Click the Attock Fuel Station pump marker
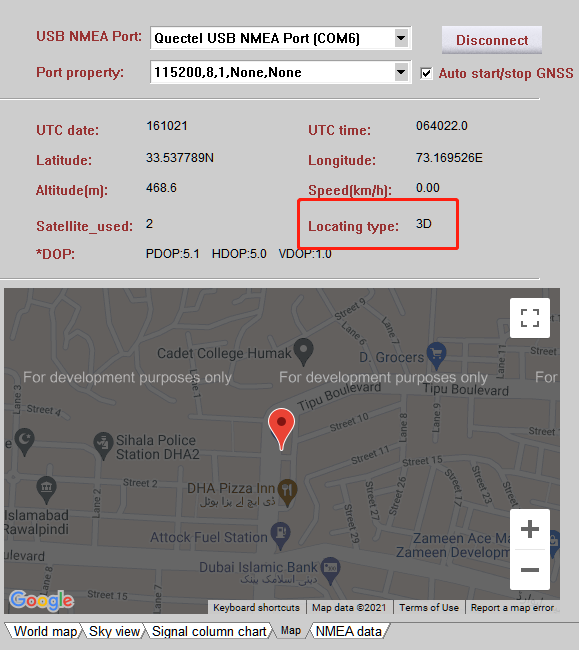The width and height of the screenshot is (579, 650). coord(281,535)
